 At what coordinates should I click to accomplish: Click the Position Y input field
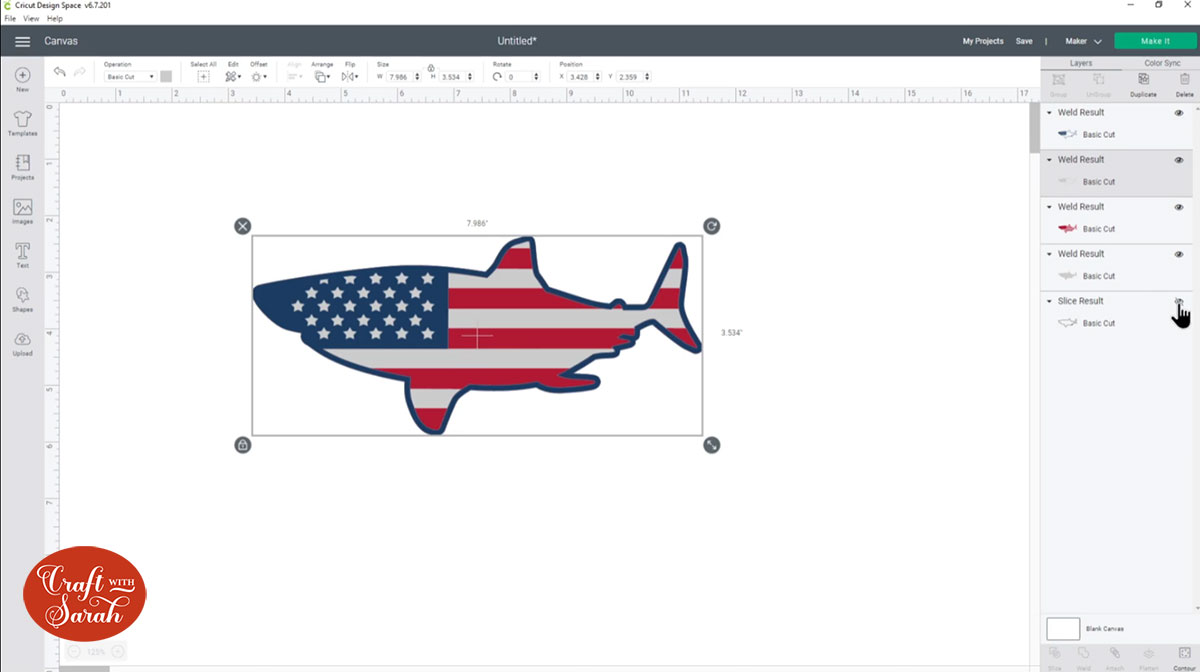tap(634, 77)
